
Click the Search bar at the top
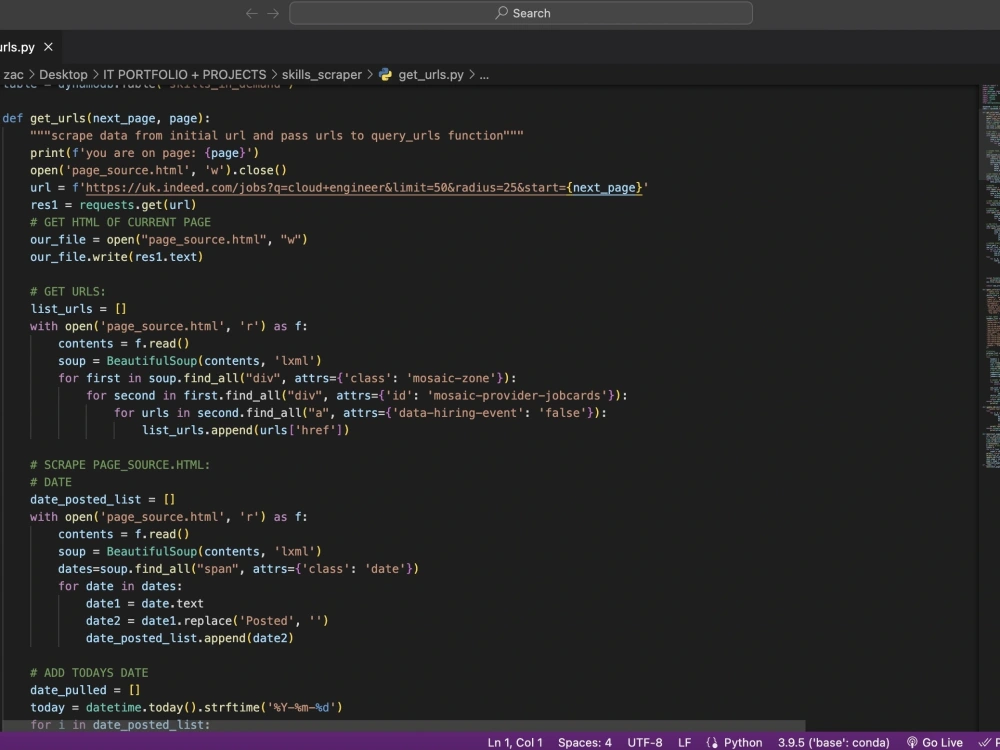coord(520,13)
